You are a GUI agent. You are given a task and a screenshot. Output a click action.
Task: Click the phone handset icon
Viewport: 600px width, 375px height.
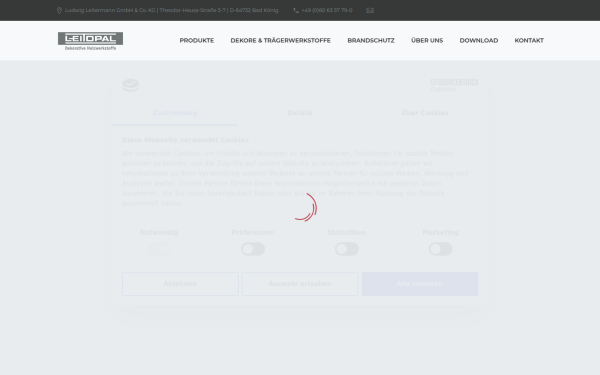[x=296, y=10]
